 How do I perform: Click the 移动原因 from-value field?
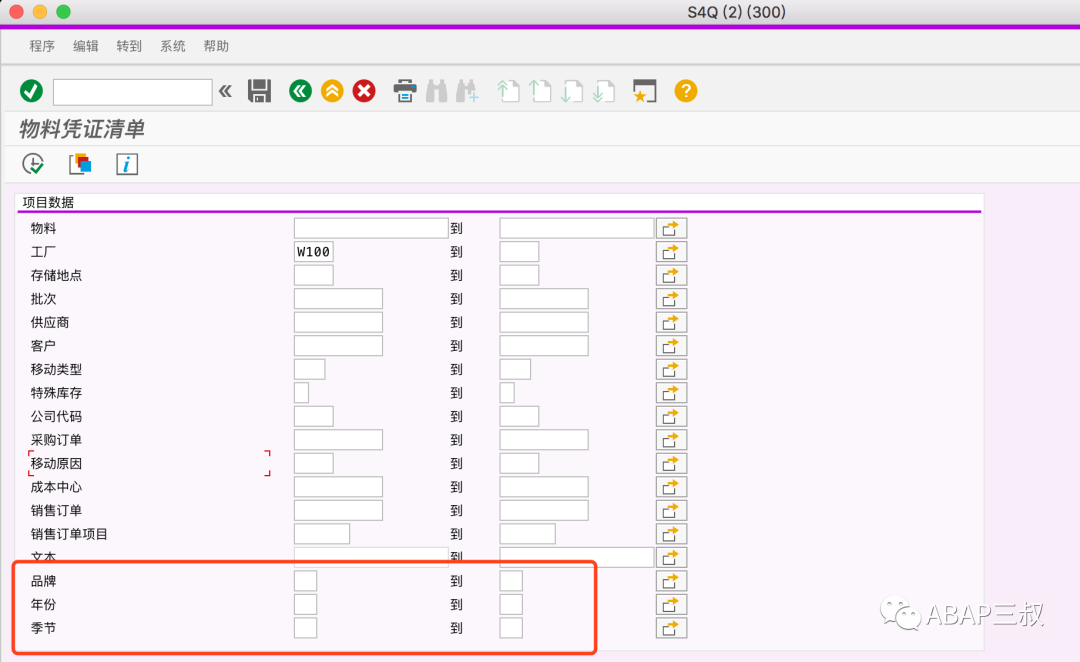tap(313, 464)
